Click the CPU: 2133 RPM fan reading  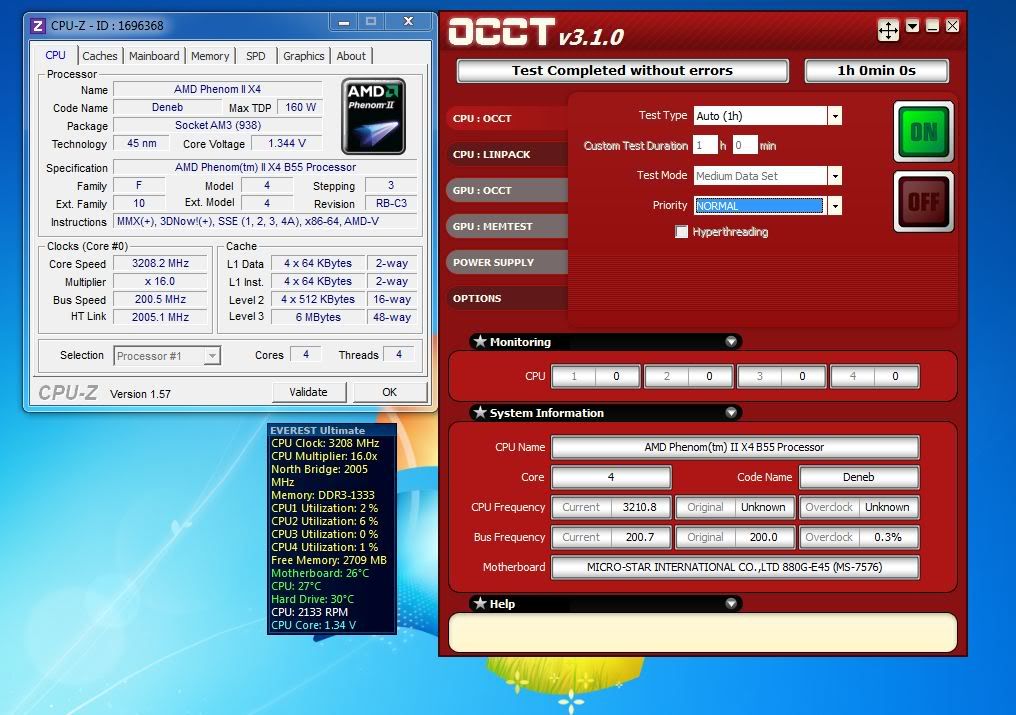[309, 612]
